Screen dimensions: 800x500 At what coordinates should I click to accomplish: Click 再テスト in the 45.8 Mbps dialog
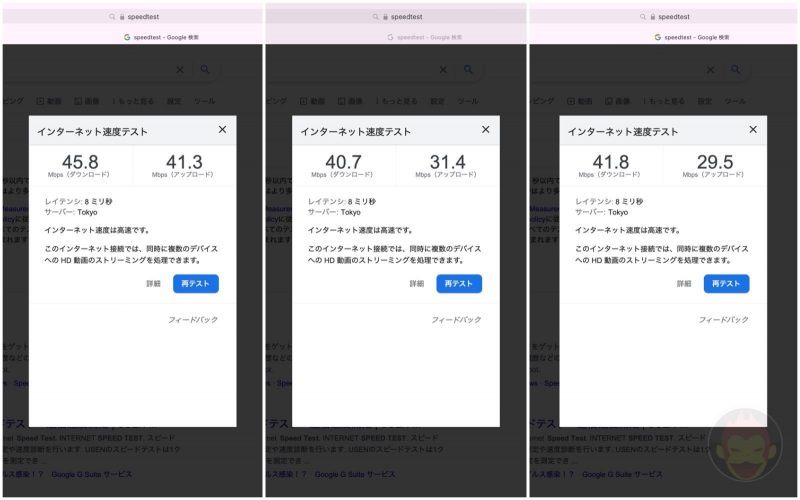(x=196, y=284)
